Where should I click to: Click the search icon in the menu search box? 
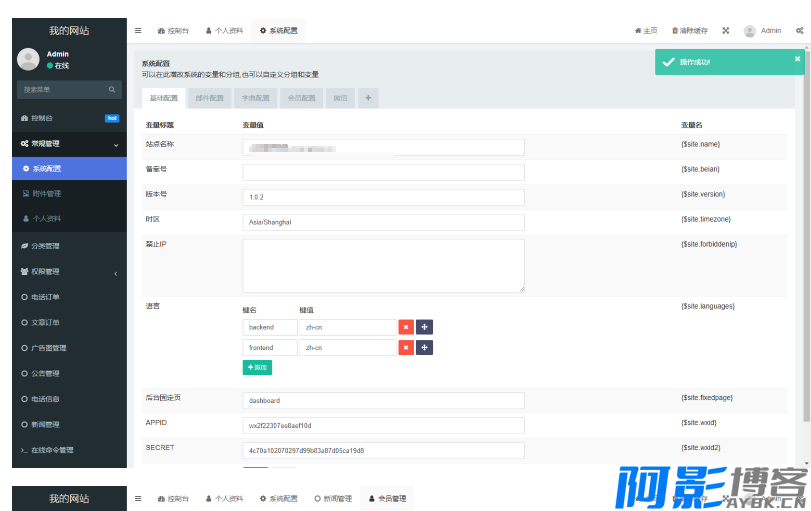[114, 90]
